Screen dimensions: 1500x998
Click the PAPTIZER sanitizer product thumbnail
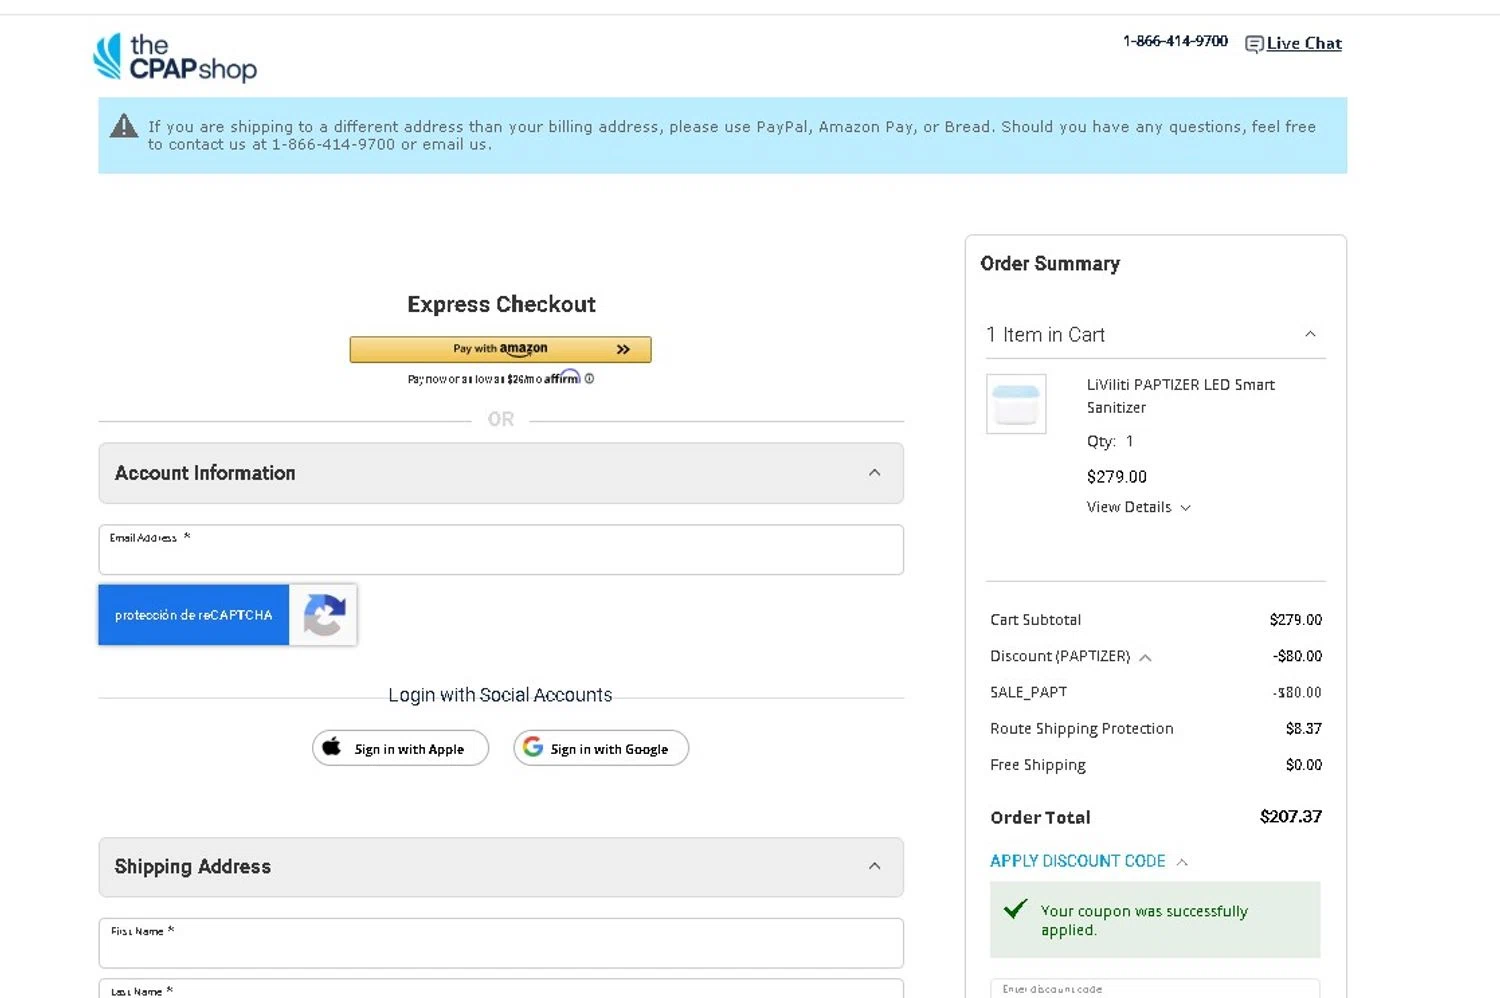pos(1016,404)
